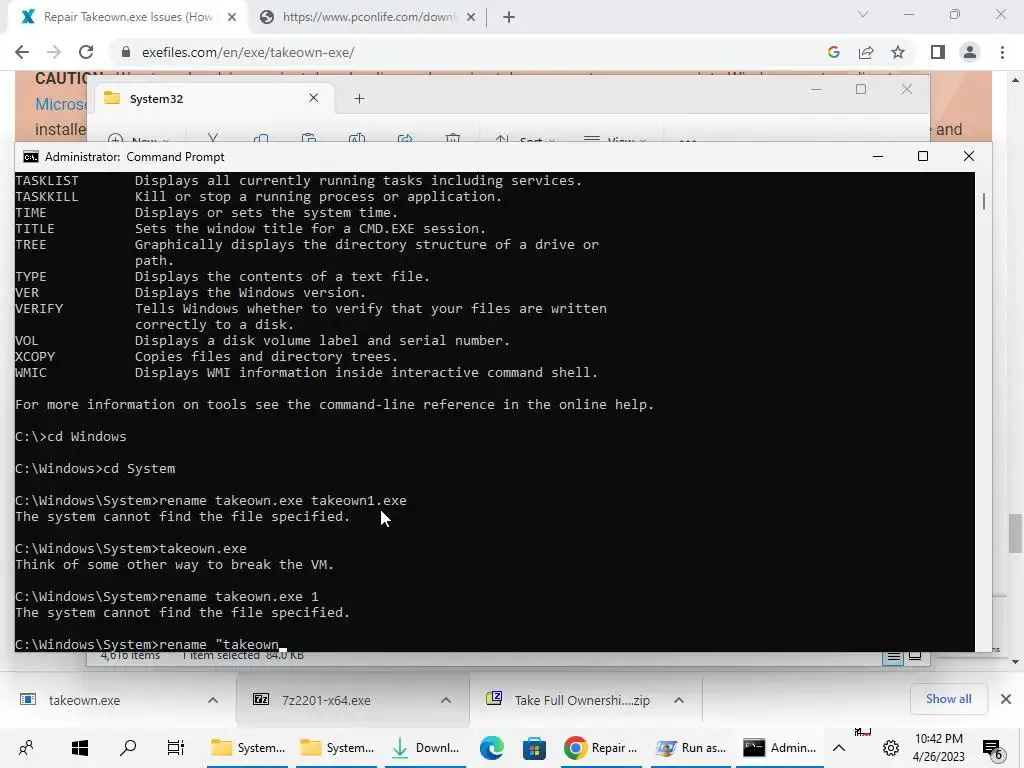1024x768 pixels.
Task: Expand options for Take Full Ownership zip
Action: (x=679, y=700)
